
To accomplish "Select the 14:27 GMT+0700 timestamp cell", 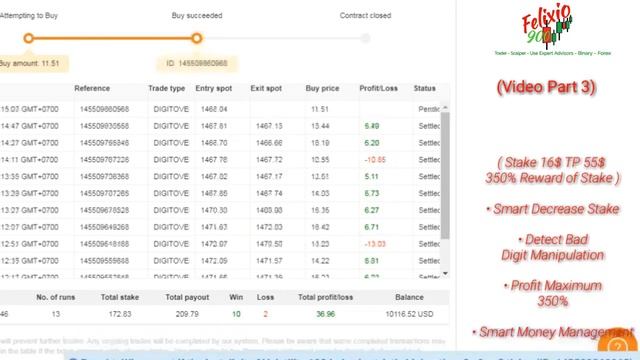I will pos(29,143).
